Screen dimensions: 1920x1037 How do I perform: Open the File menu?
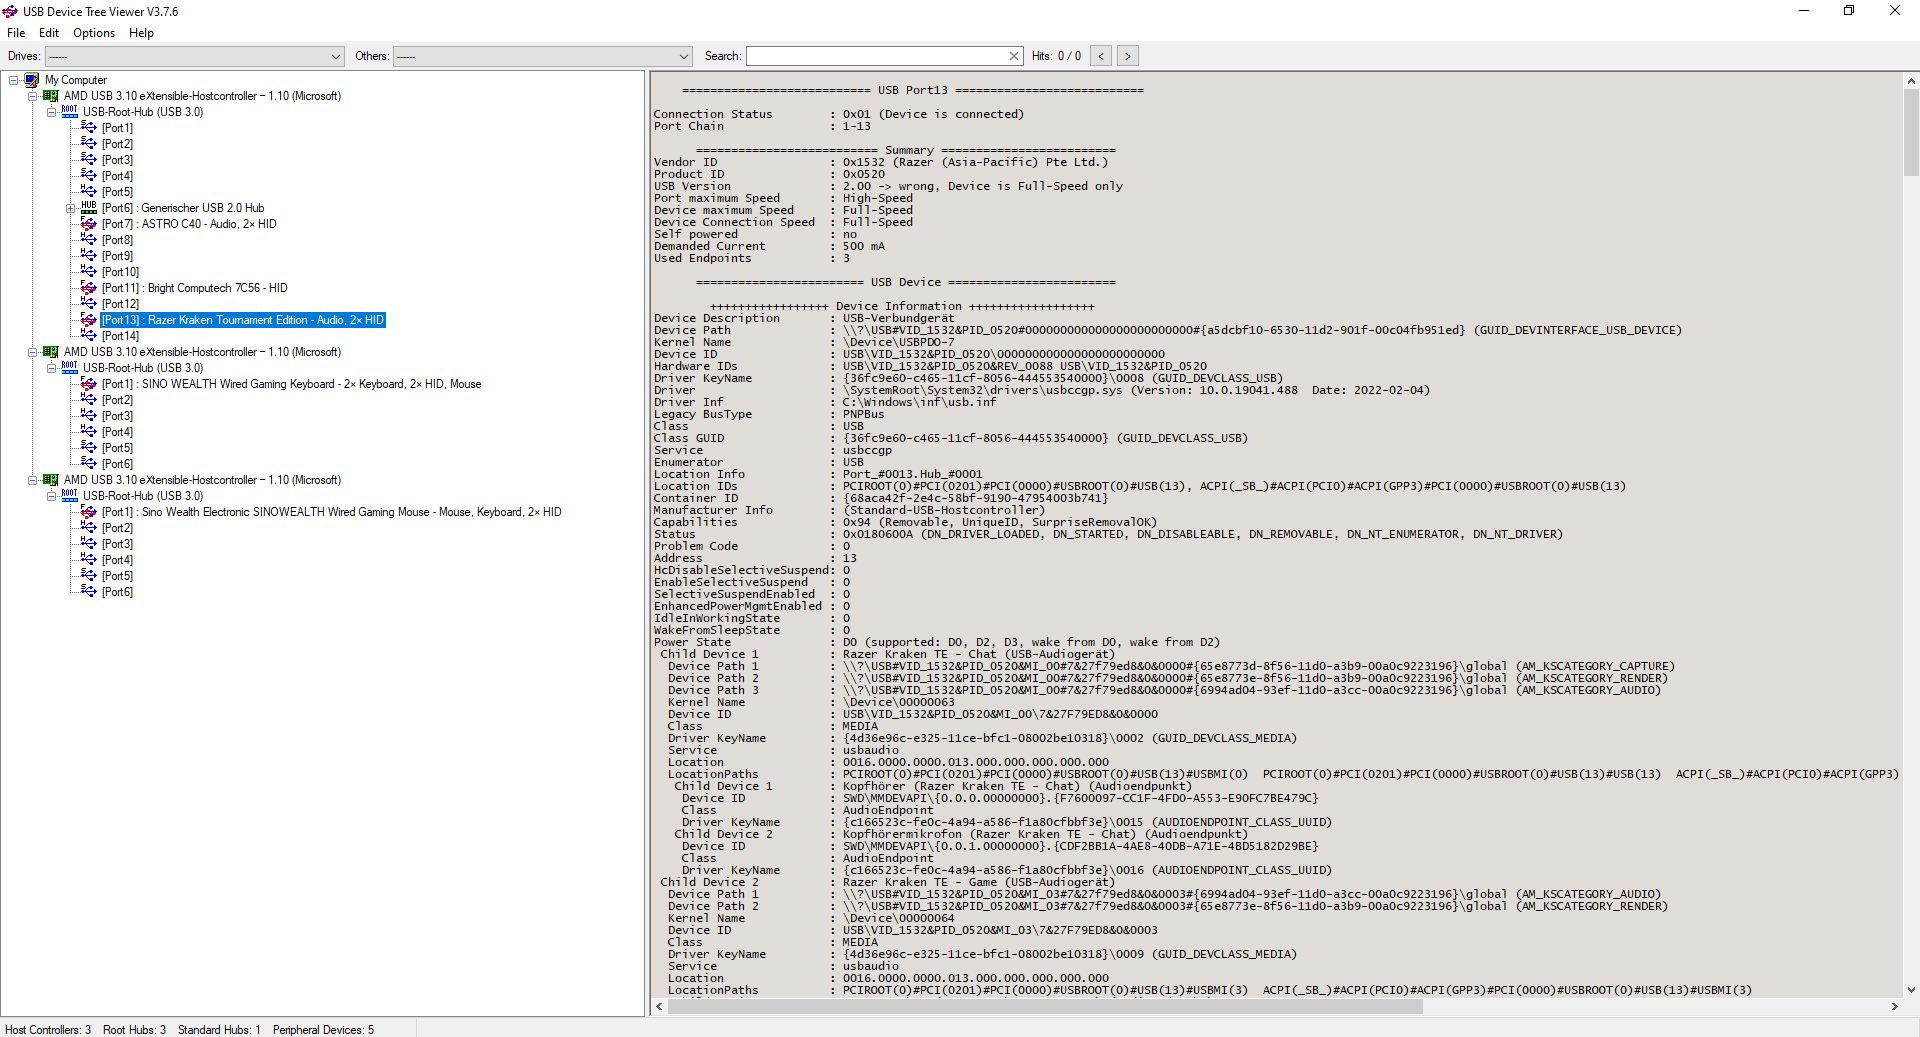[16, 33]
